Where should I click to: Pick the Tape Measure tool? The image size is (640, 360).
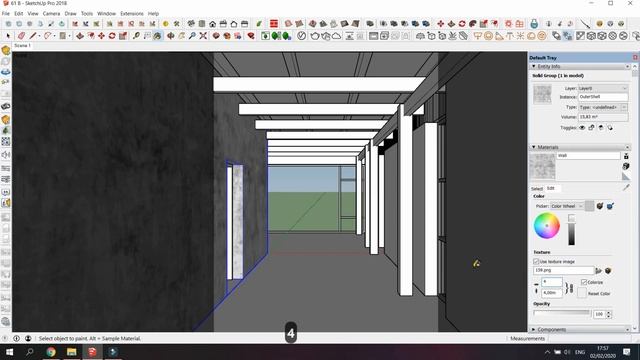pyautogui.click(x=136, y=36)
